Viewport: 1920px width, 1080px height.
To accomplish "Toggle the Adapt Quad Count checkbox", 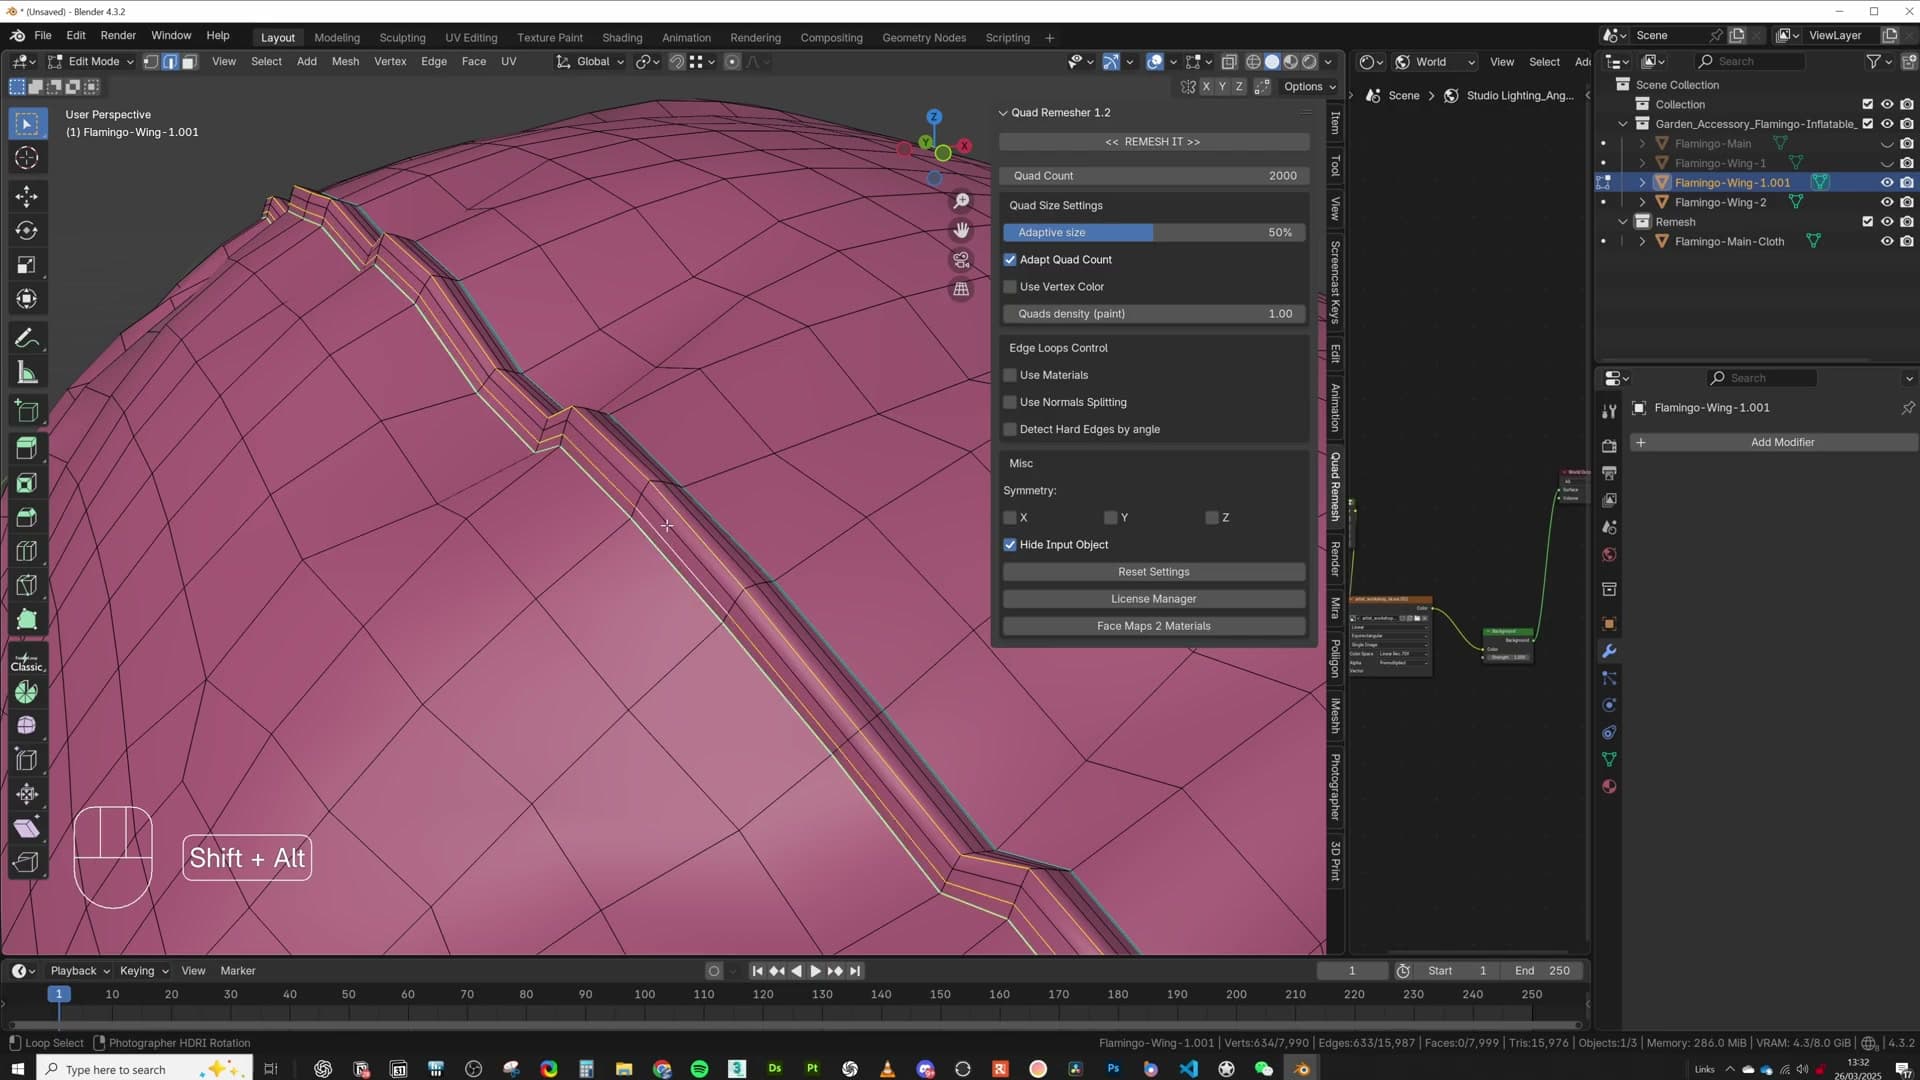I will pos(1010,260).
